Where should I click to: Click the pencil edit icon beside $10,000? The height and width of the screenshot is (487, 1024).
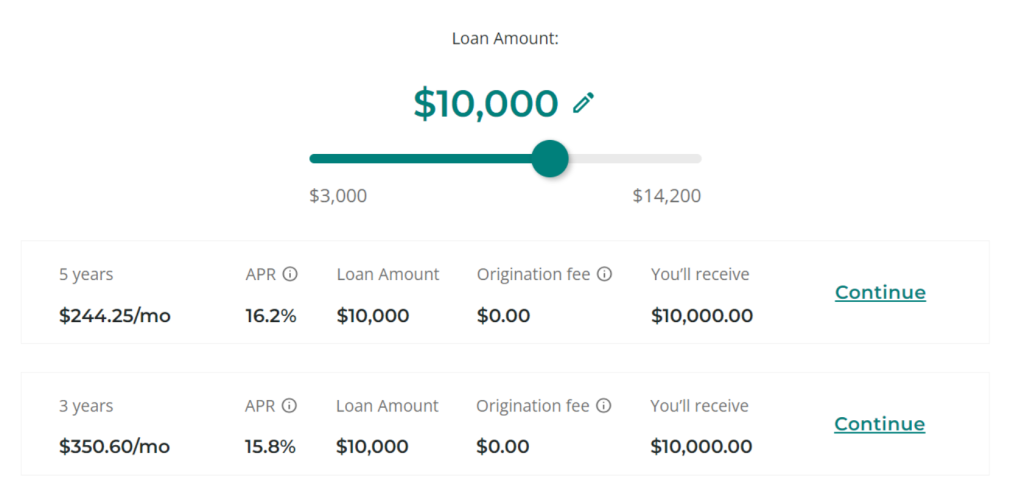tap(583, 103)
